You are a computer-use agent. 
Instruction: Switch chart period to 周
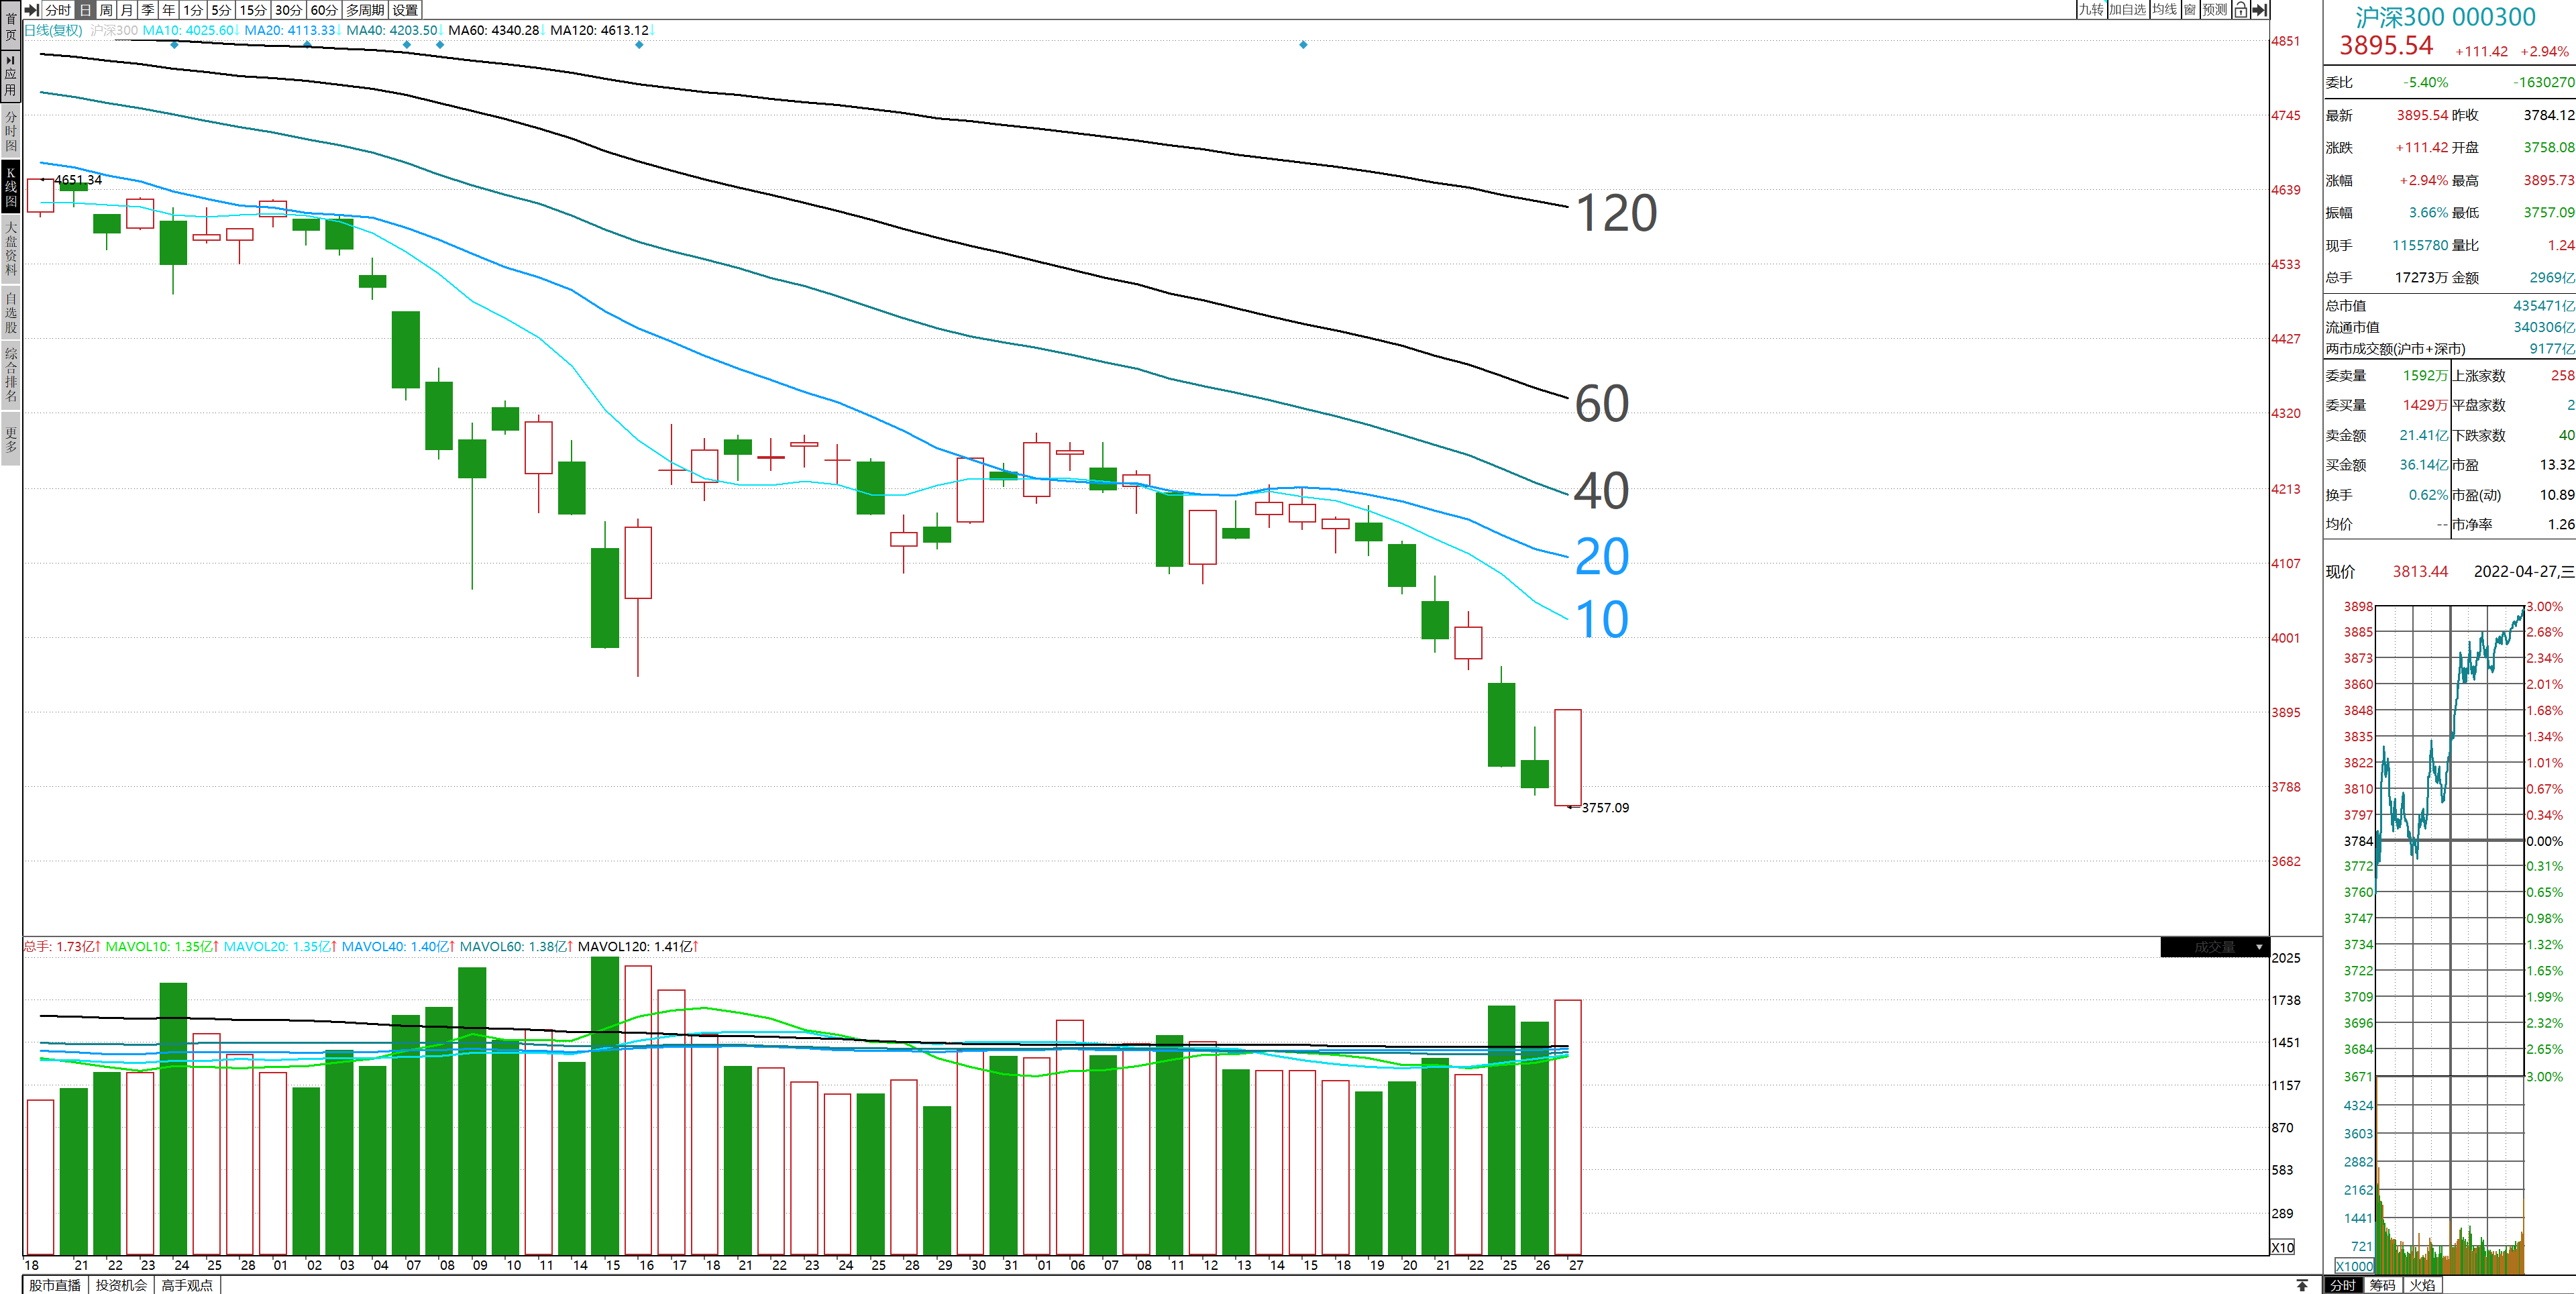tap(106, 10)
